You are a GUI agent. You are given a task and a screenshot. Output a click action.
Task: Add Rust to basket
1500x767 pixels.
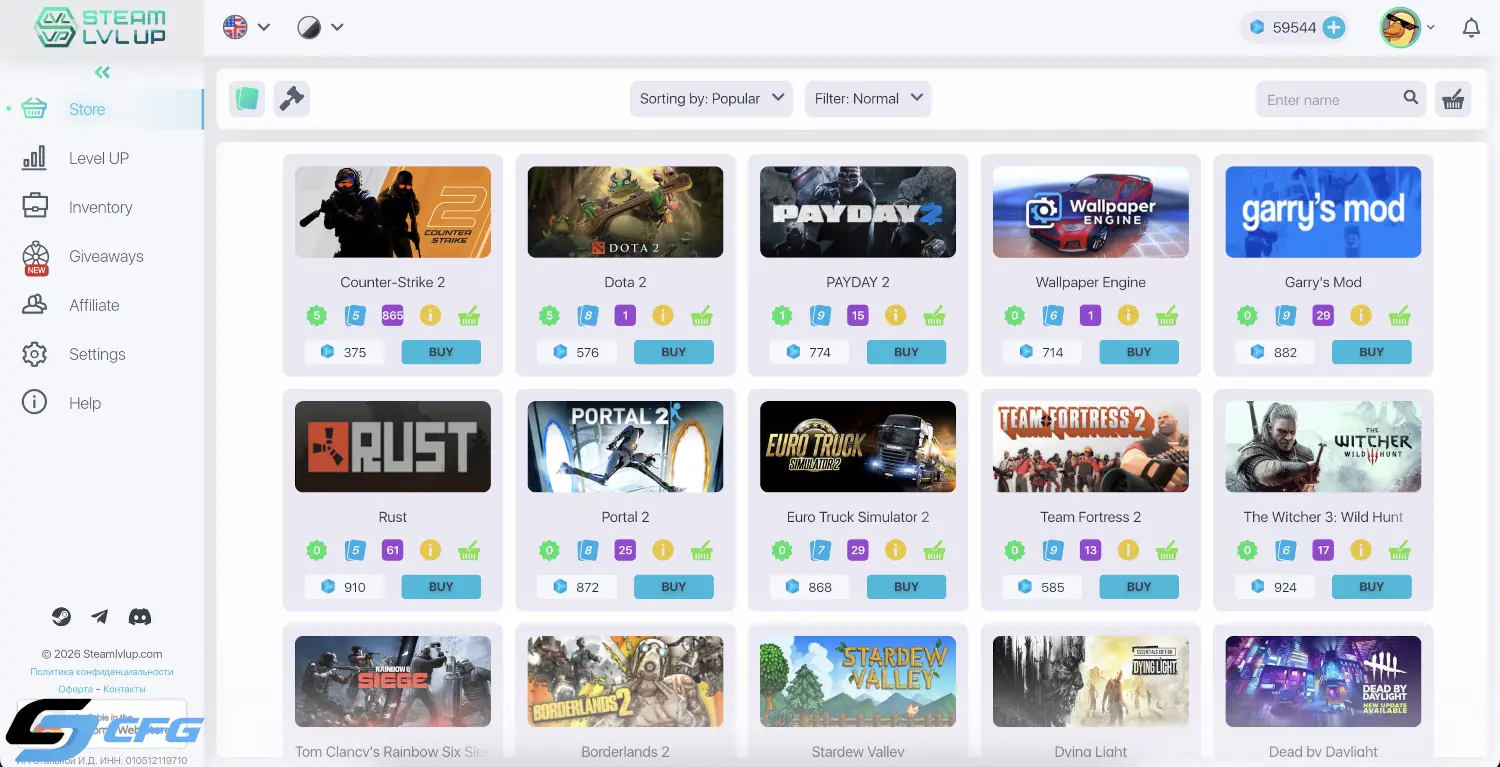point(469,551)
